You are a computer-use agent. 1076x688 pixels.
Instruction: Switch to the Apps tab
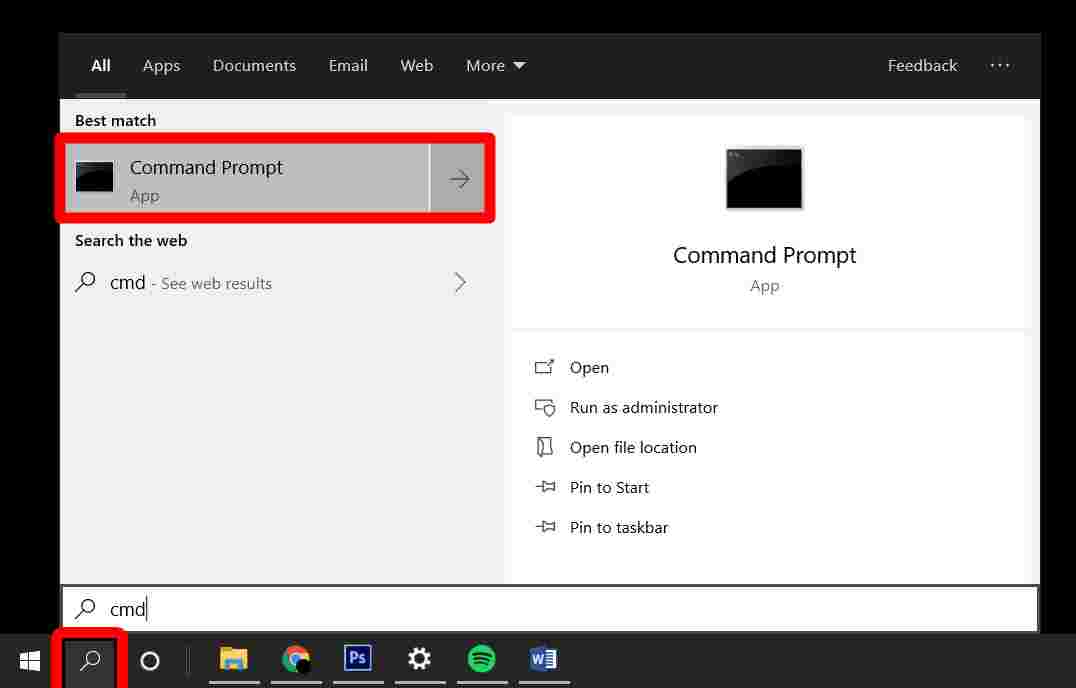tap(161, 65)
